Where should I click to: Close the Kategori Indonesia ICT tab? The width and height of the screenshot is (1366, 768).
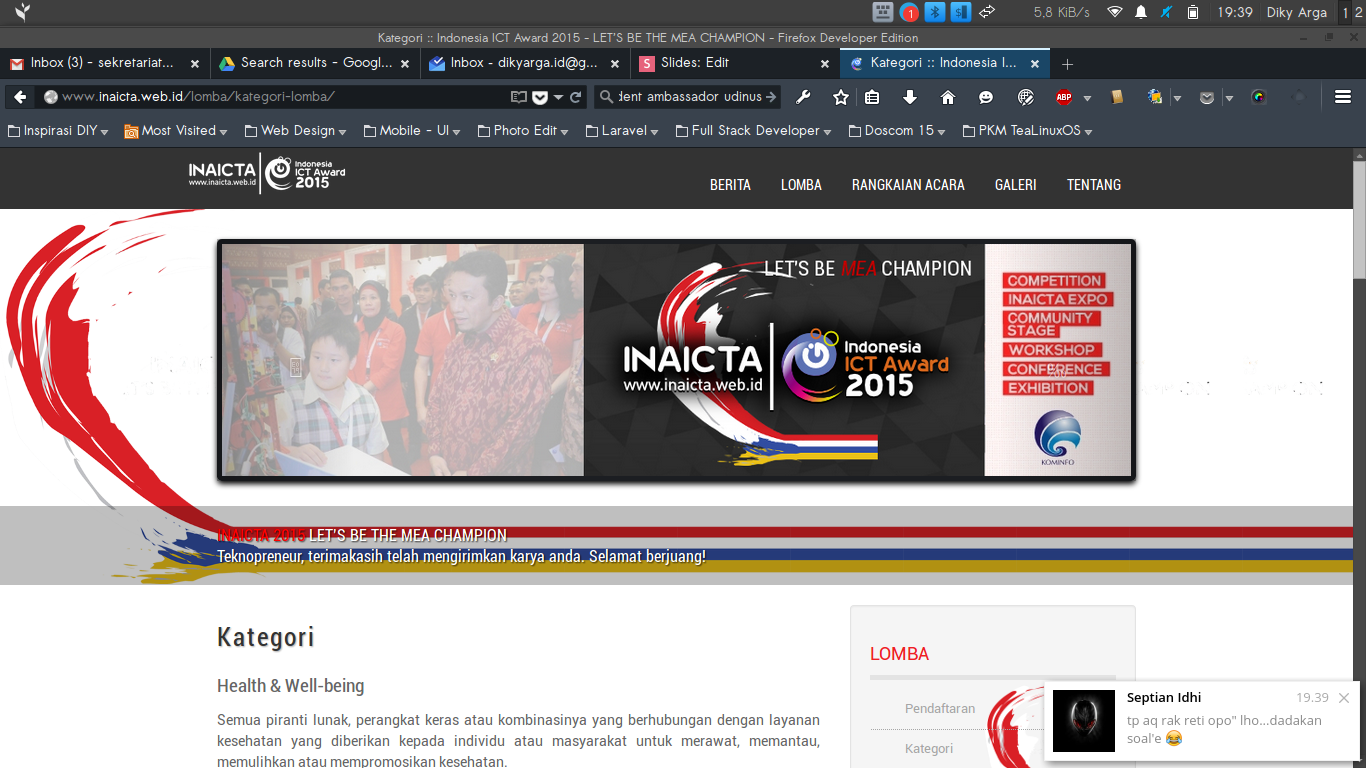[1035, 63]
